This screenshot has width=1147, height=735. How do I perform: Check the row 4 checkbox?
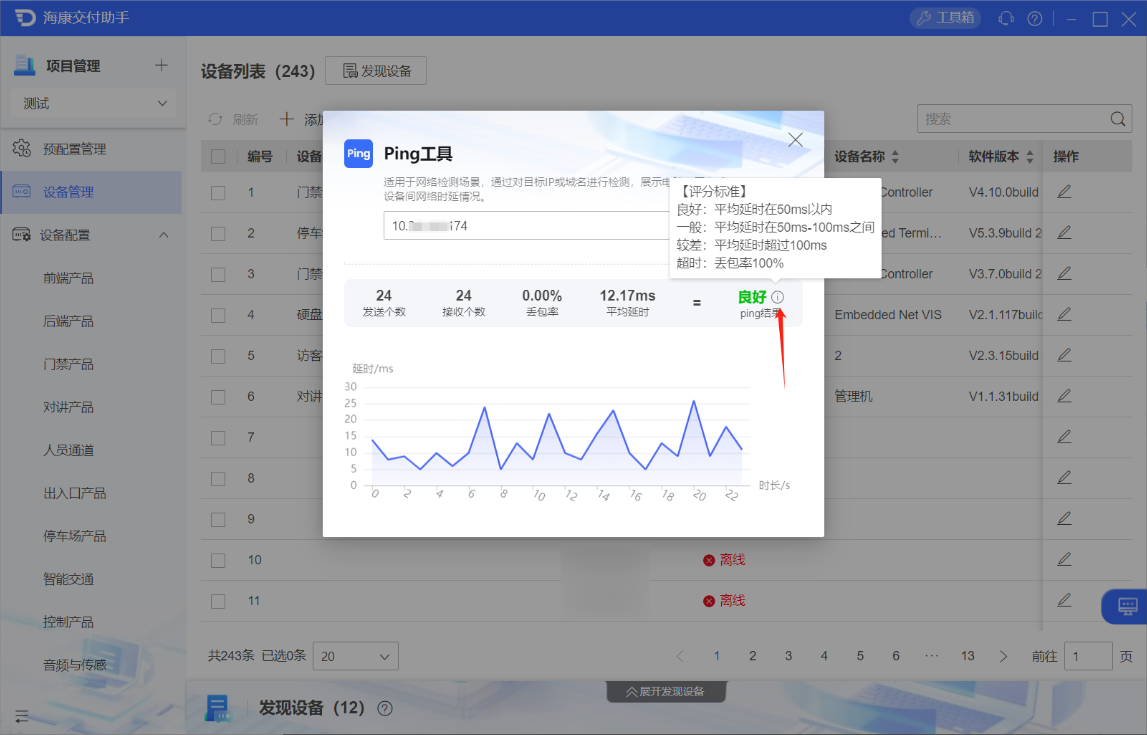[218, 315]
